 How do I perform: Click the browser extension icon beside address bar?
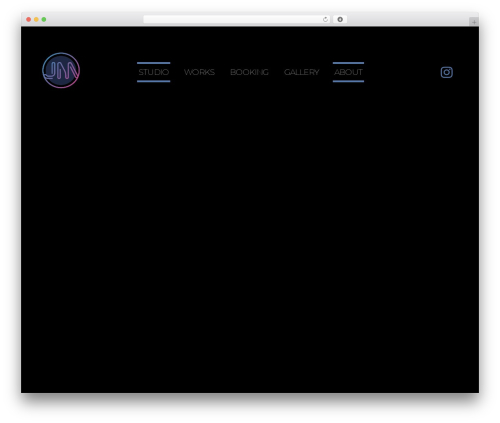[x=340, y=19]
